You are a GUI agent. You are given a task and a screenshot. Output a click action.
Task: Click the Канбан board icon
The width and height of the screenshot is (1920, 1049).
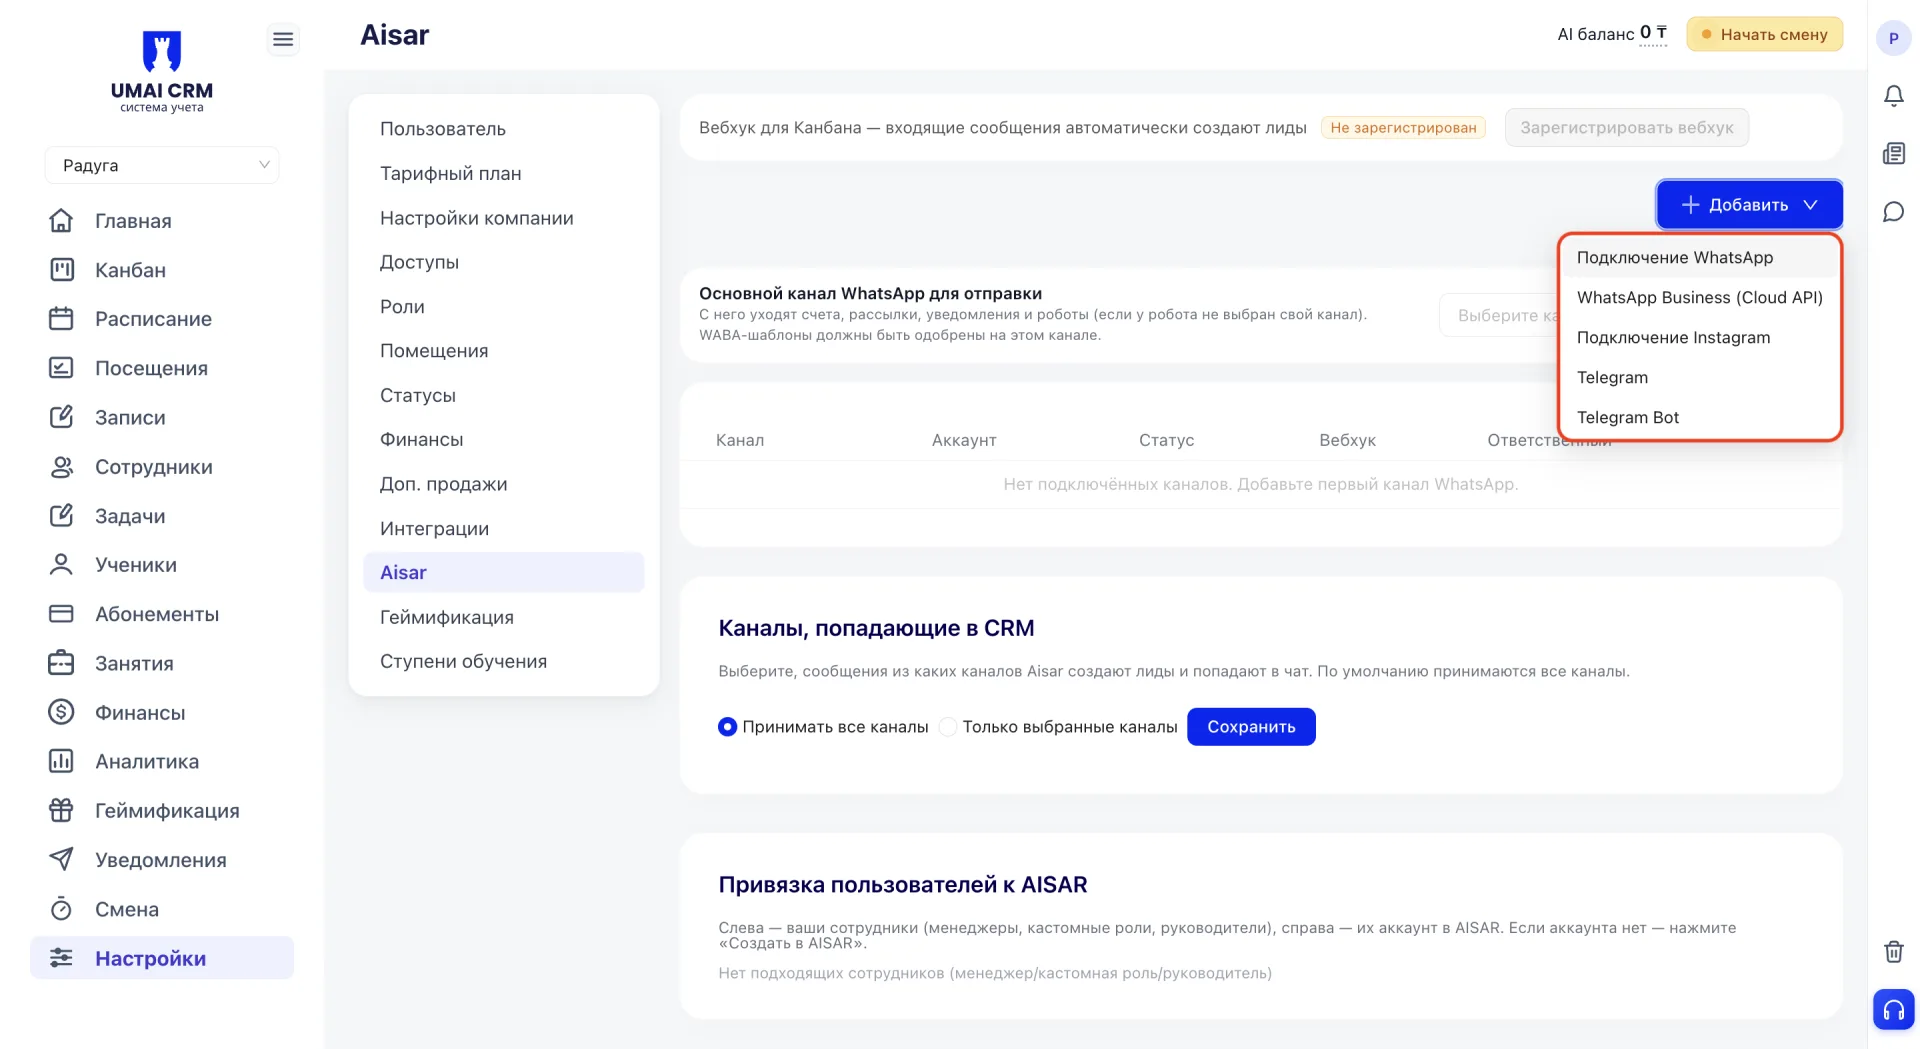(x=61, y=269)
